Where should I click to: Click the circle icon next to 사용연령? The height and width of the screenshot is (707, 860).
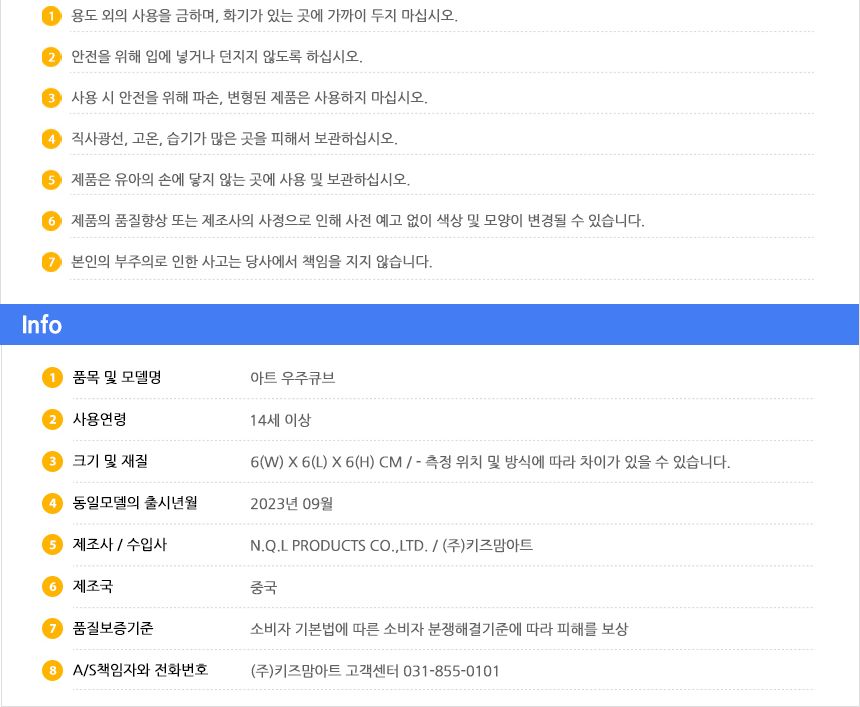point(51,419)
